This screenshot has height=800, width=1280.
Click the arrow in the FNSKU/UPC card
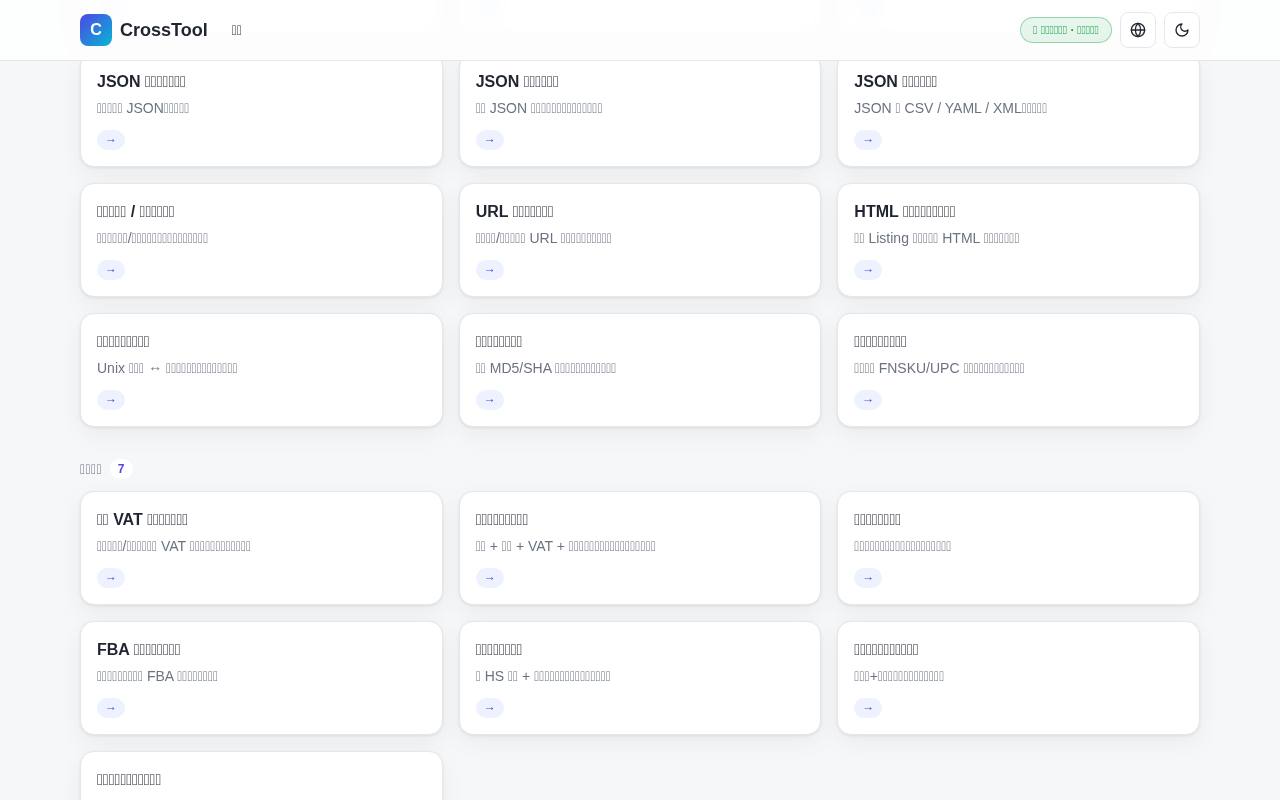pos(868,400)
